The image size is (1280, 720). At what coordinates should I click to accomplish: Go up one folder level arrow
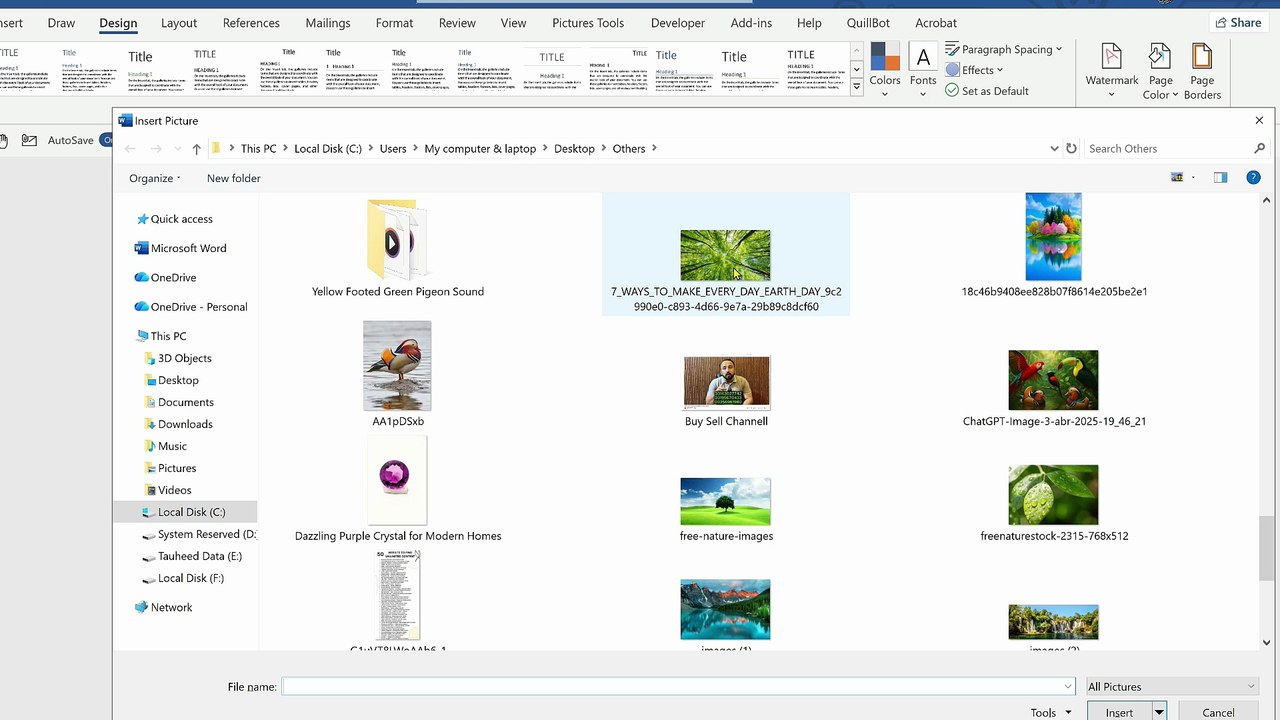click(x=196, y=149)
